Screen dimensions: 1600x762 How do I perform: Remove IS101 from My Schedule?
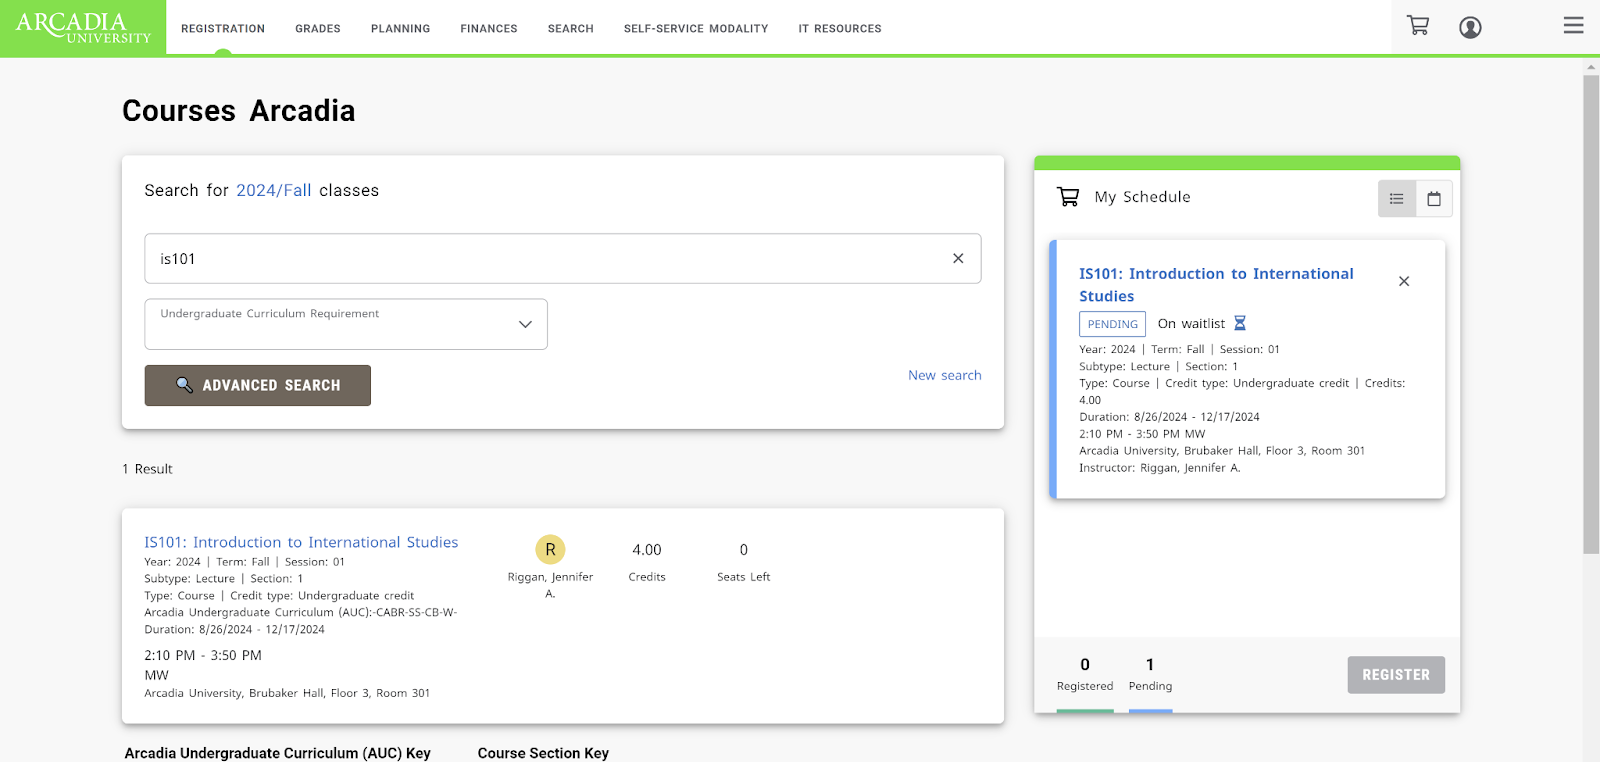(1404, 281)
